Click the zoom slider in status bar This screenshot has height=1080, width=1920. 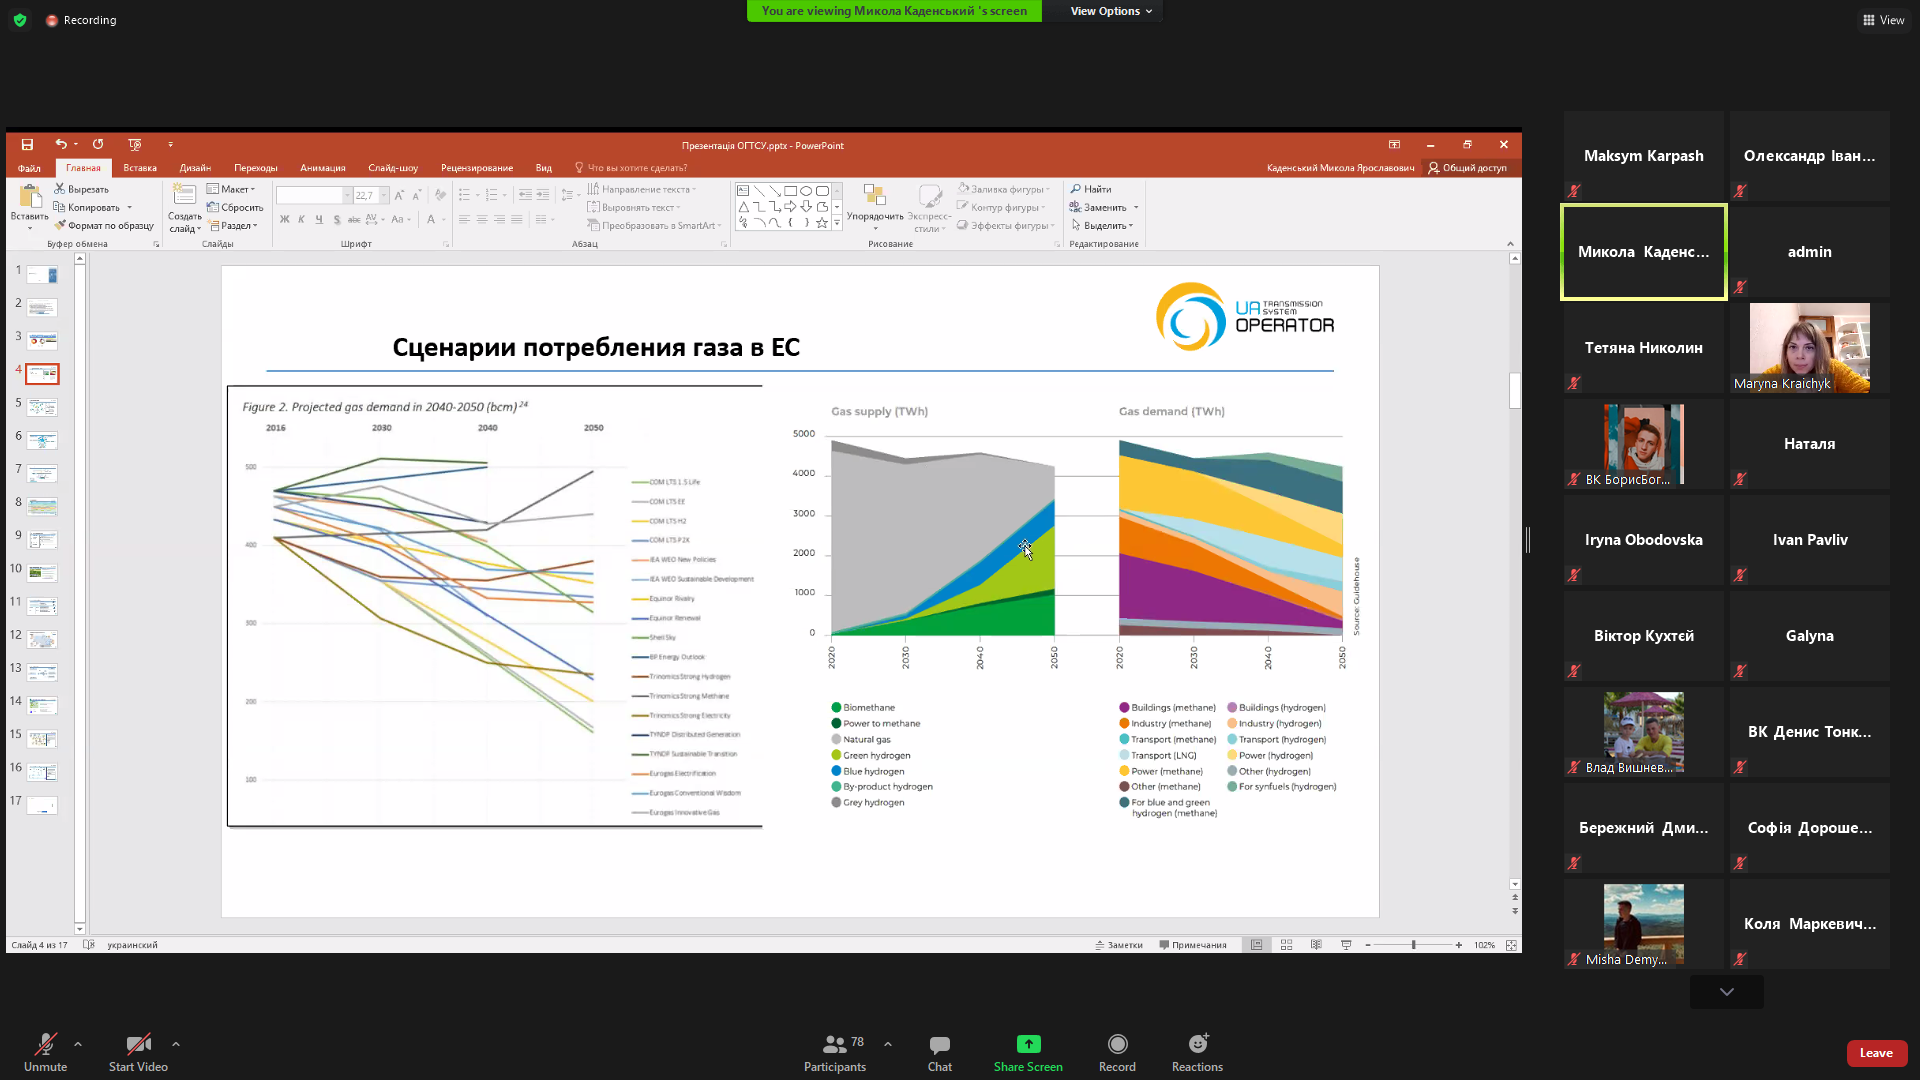1412,945
